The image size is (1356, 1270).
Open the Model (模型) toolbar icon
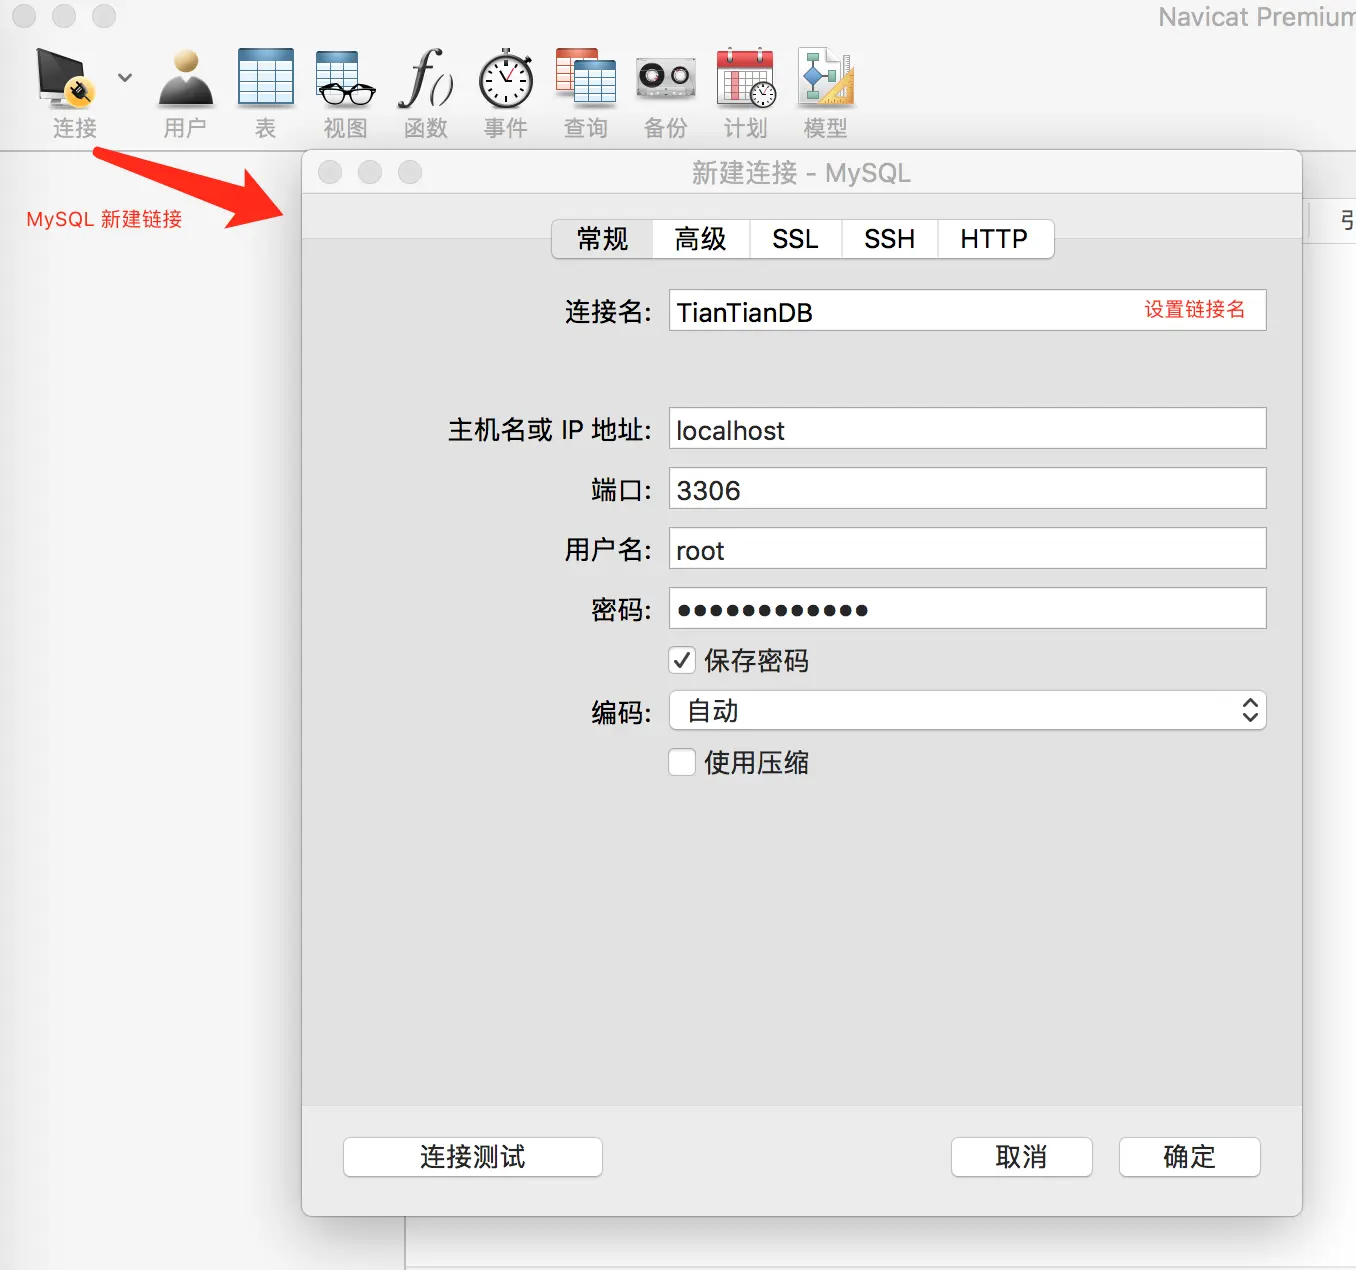point(826,78)
